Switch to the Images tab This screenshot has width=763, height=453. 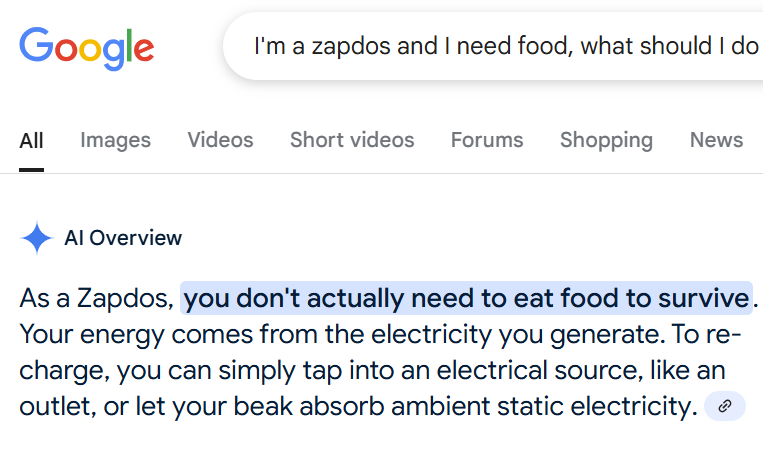pos(115,140)
